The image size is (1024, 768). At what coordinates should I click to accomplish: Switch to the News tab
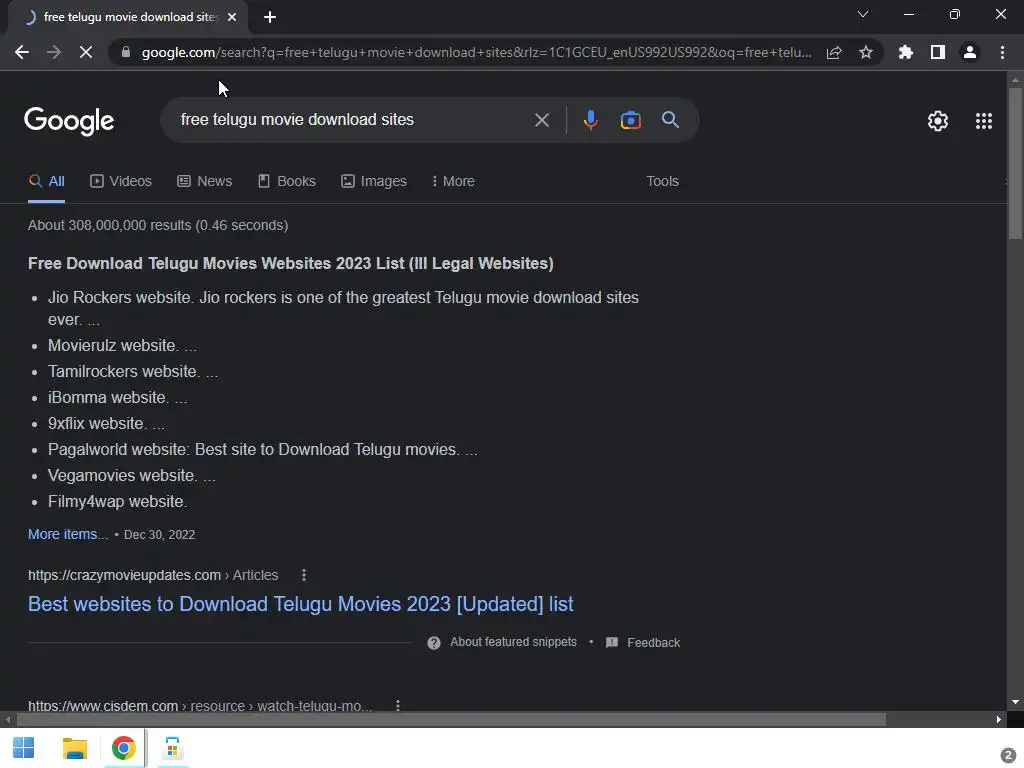204,182
